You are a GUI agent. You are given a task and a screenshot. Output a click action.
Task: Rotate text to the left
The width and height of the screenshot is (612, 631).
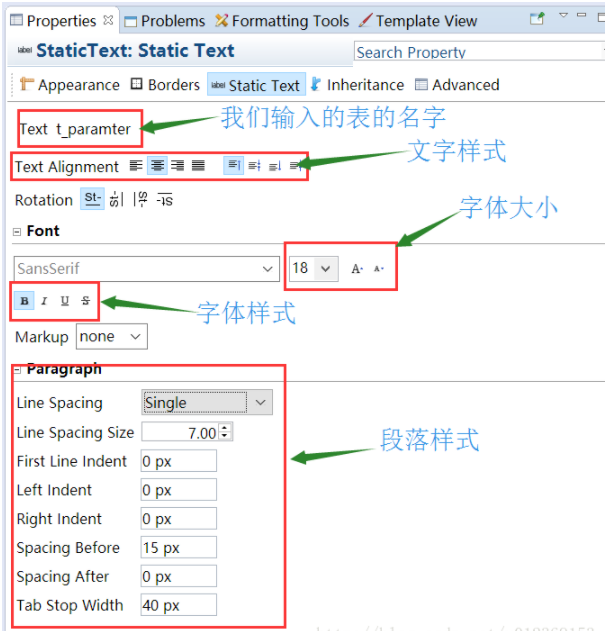coord(116,199)
